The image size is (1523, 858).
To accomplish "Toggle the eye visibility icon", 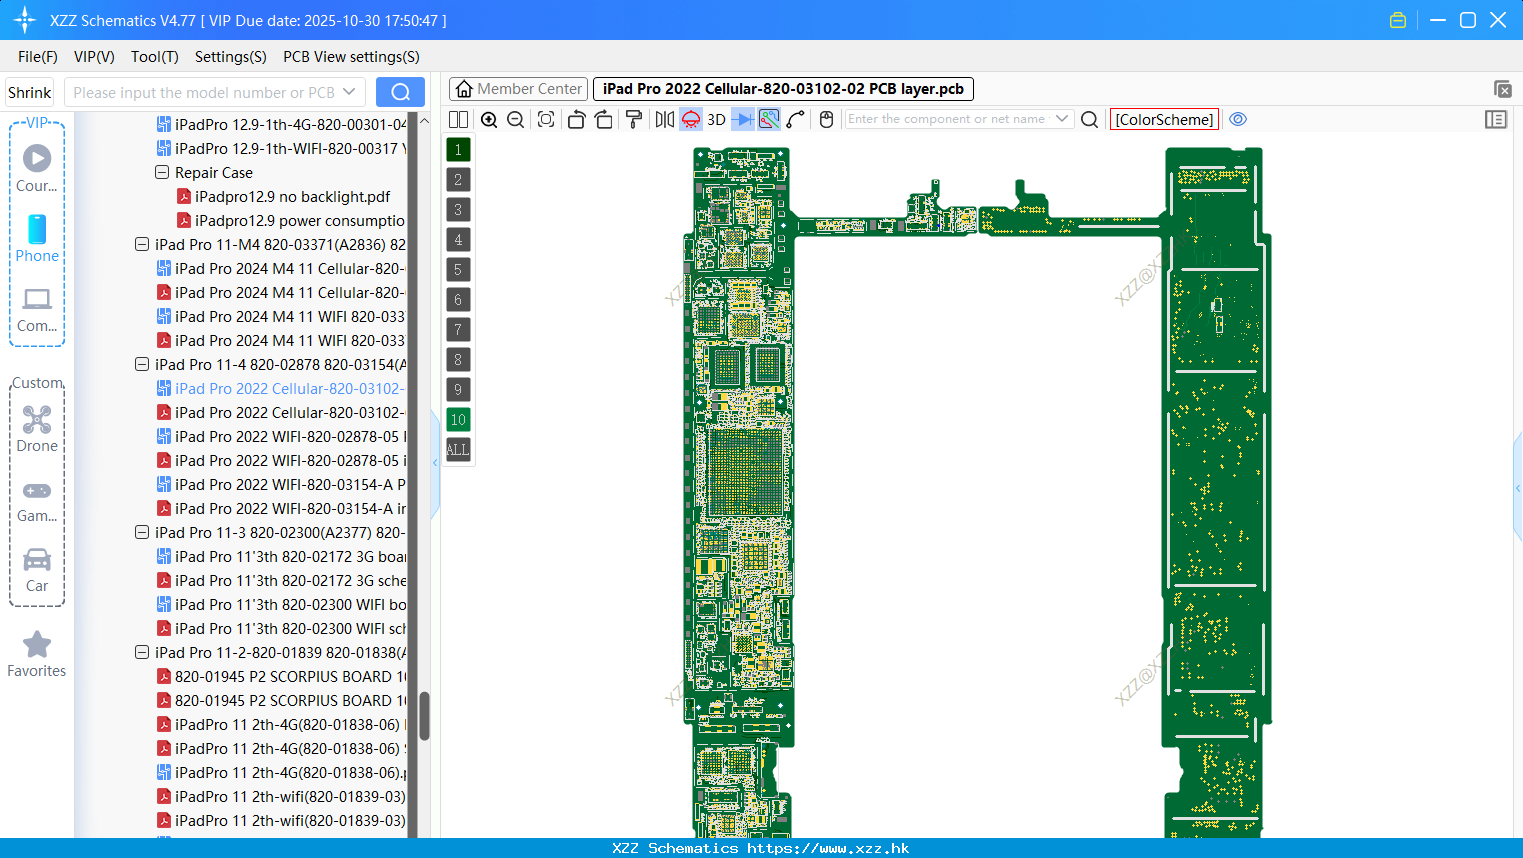I will (1238, 119).
